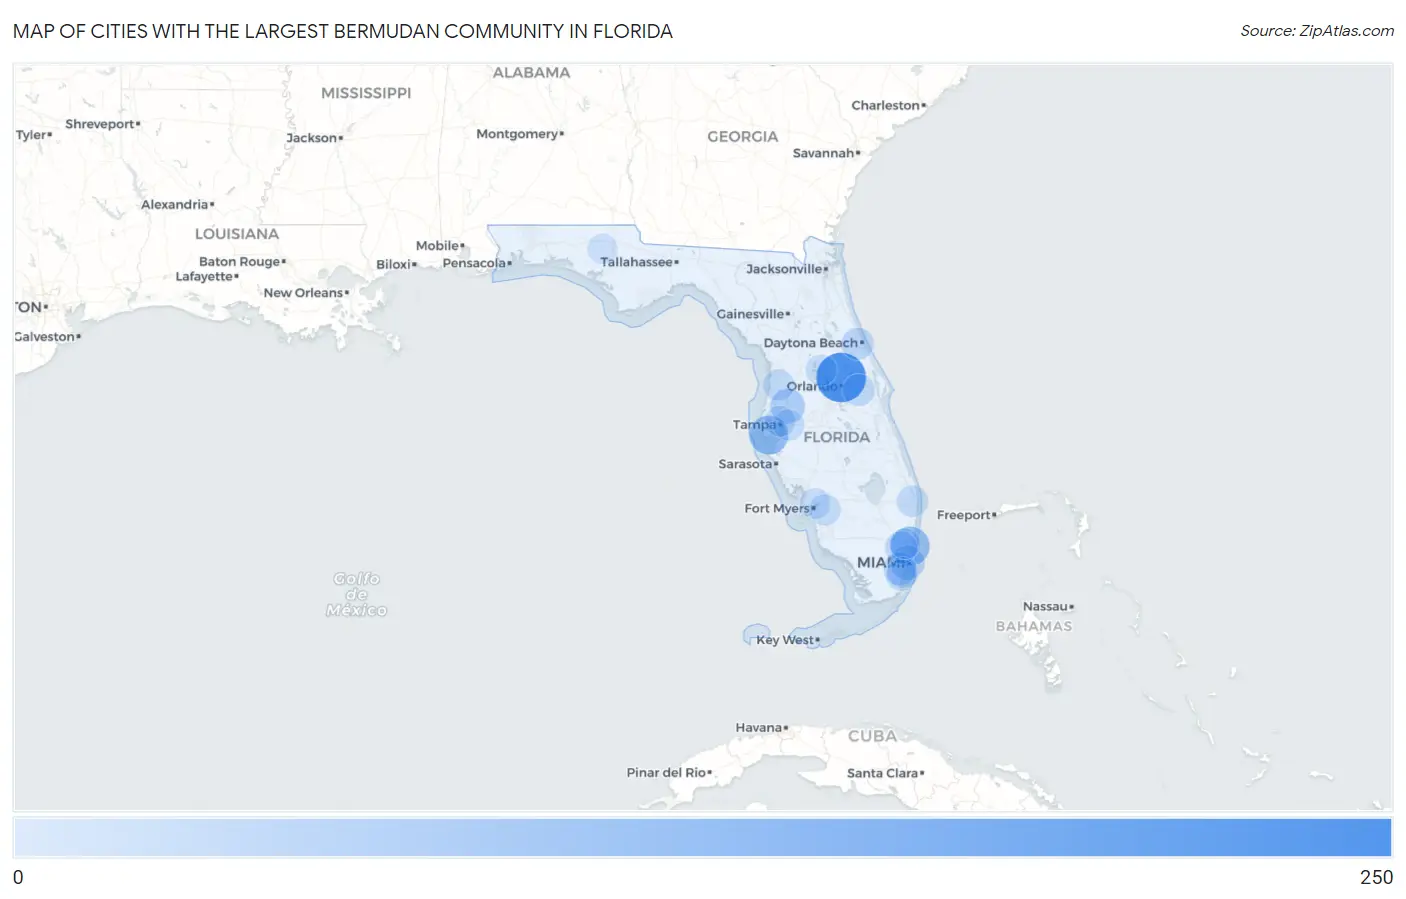This screenshot has width=1406, height=899.
Task: Click the legend maximum value 250
Action: pyautogui.click(x=1376, y=877)
